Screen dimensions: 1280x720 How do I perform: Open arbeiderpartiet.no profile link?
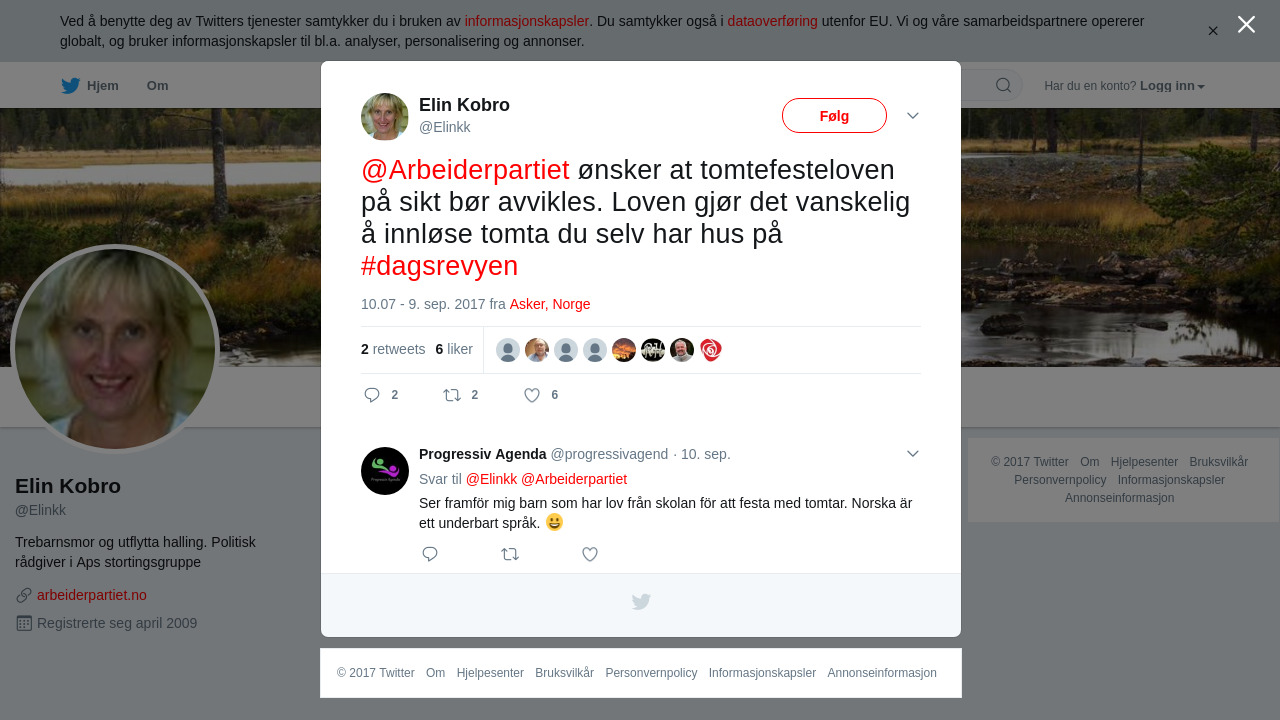pos(92,595)
